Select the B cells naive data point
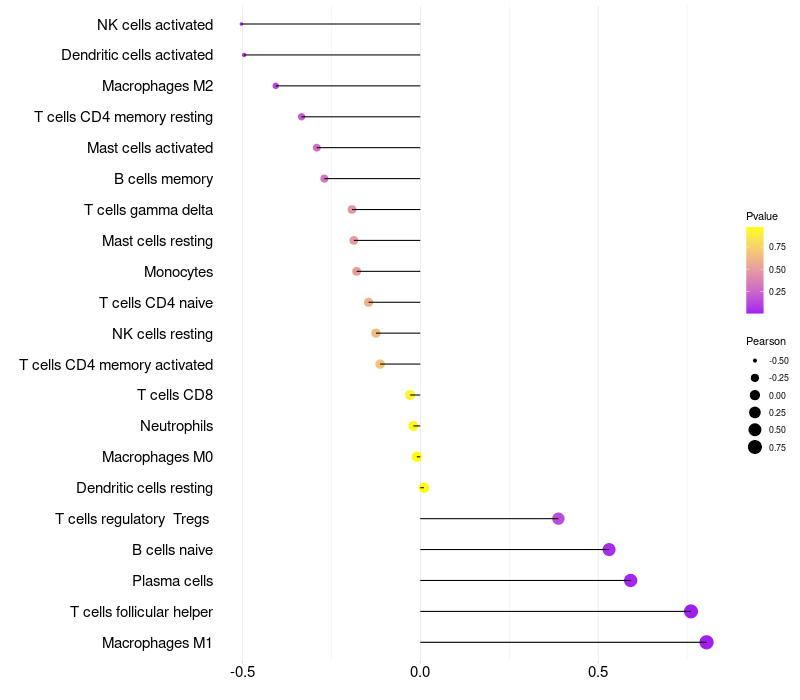The image size is (800, 700). click(x=609, y=549)
